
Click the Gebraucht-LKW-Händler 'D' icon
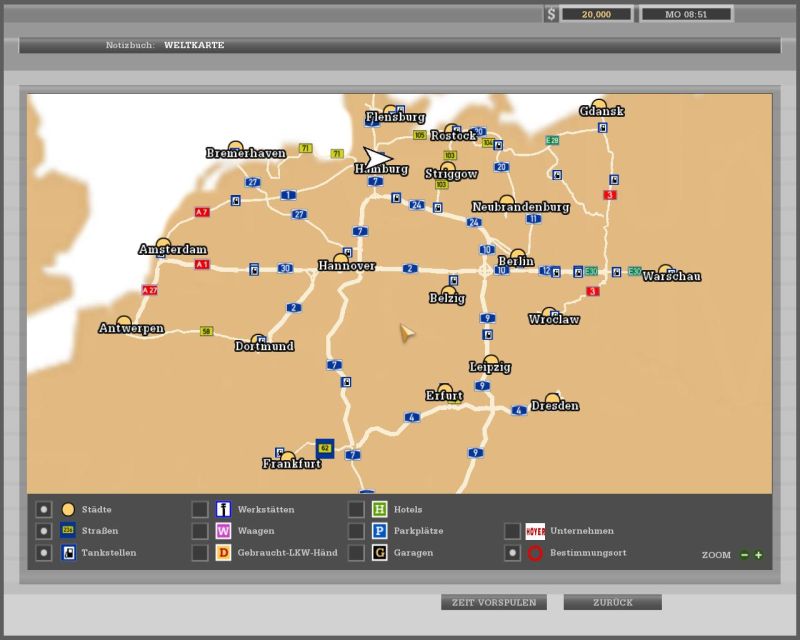(x=224, y=553)
